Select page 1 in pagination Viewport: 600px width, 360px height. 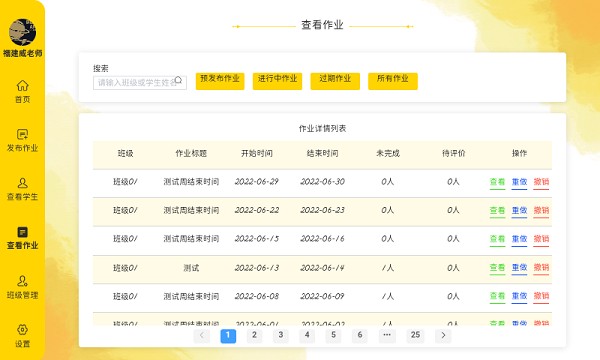click(x=228, y=336)
